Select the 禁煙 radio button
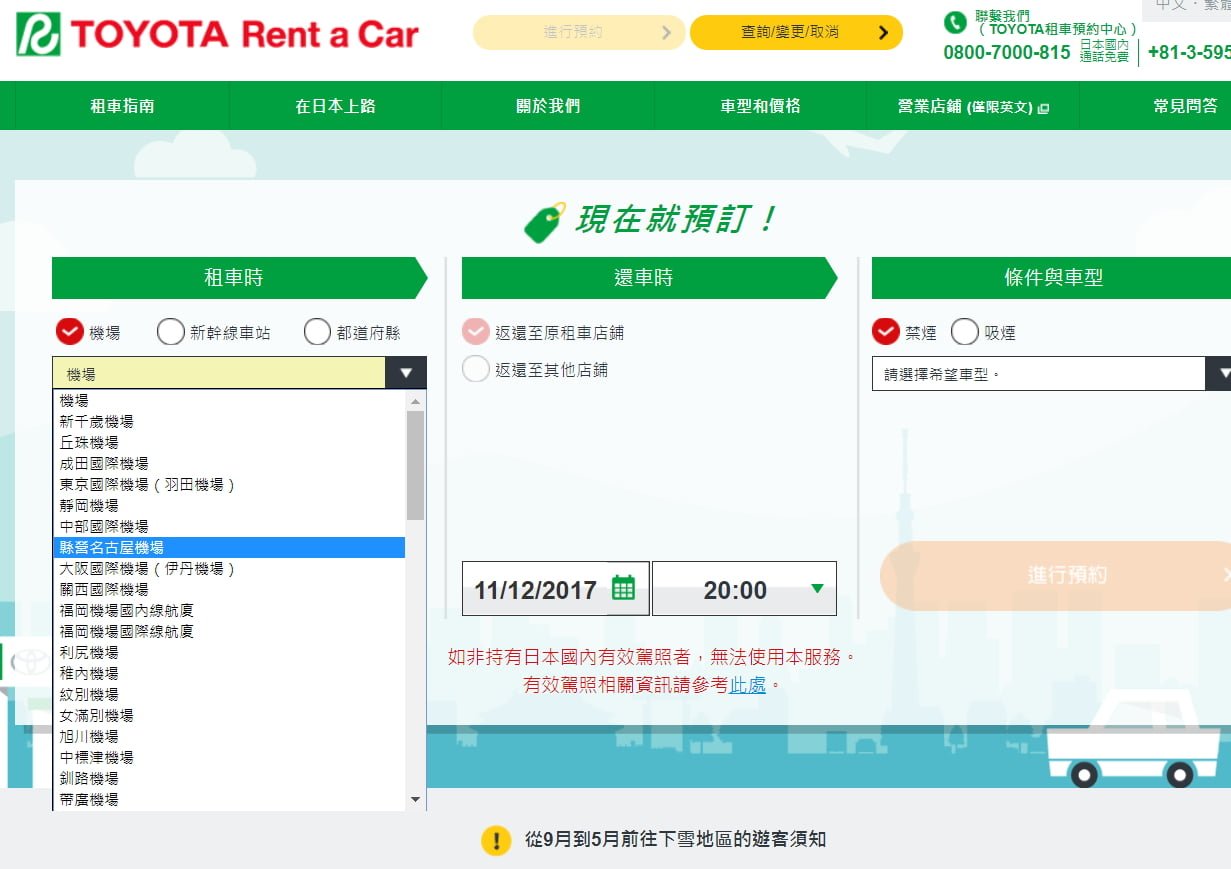The height and width of the screenshot is (869, 1231). point(886,331)
